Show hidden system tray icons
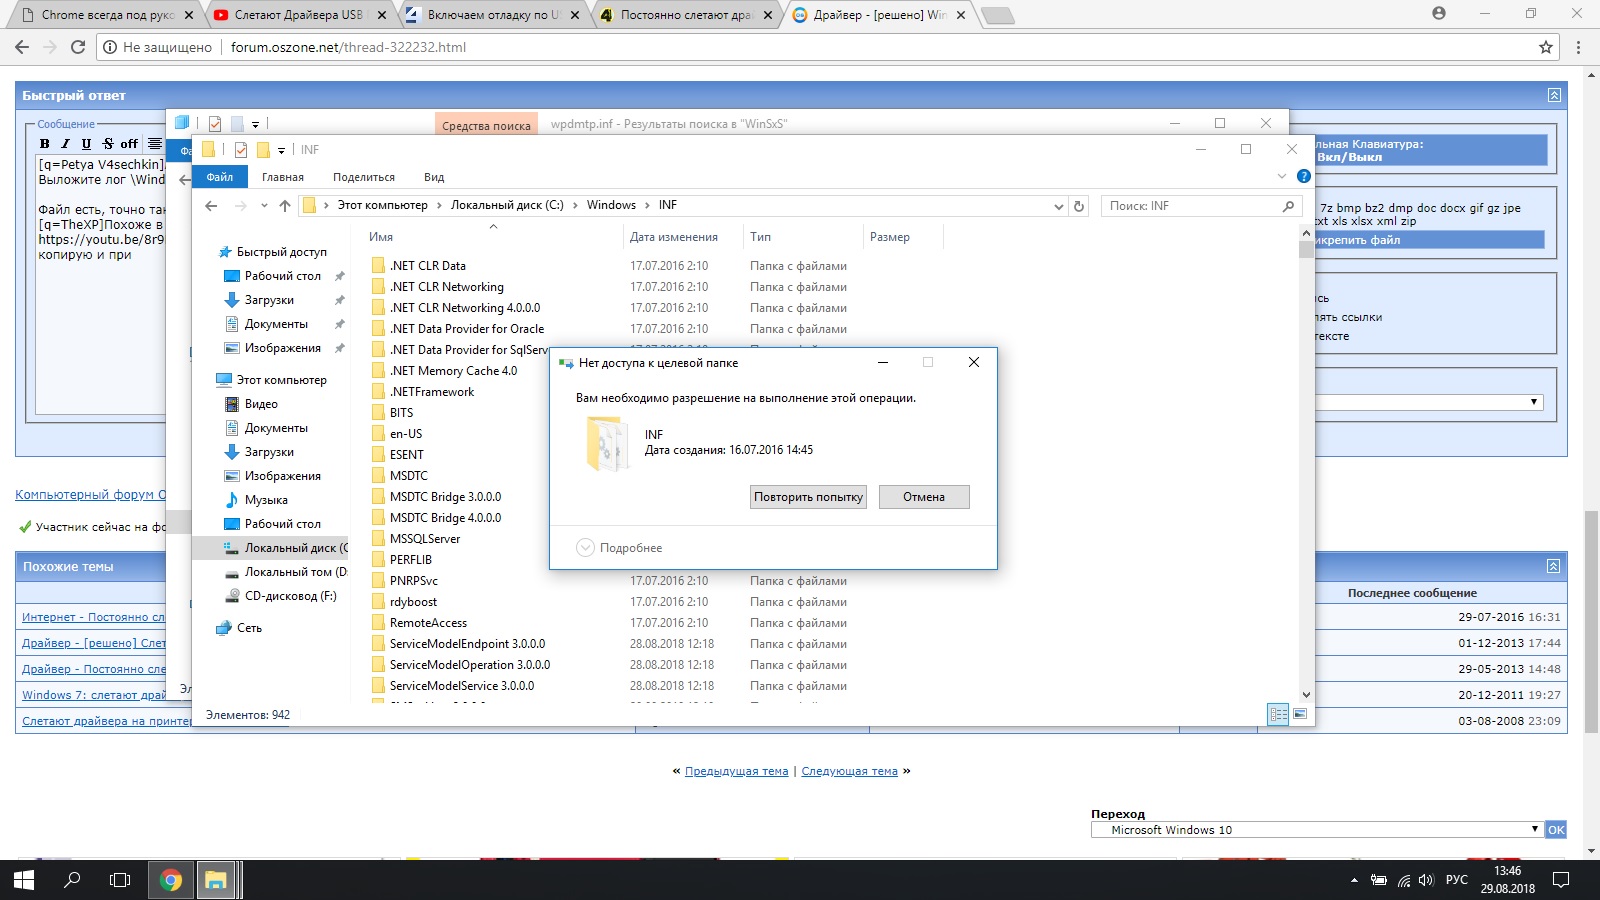This screenshot has width=1600, height=900. click(x=1354, y=881)
